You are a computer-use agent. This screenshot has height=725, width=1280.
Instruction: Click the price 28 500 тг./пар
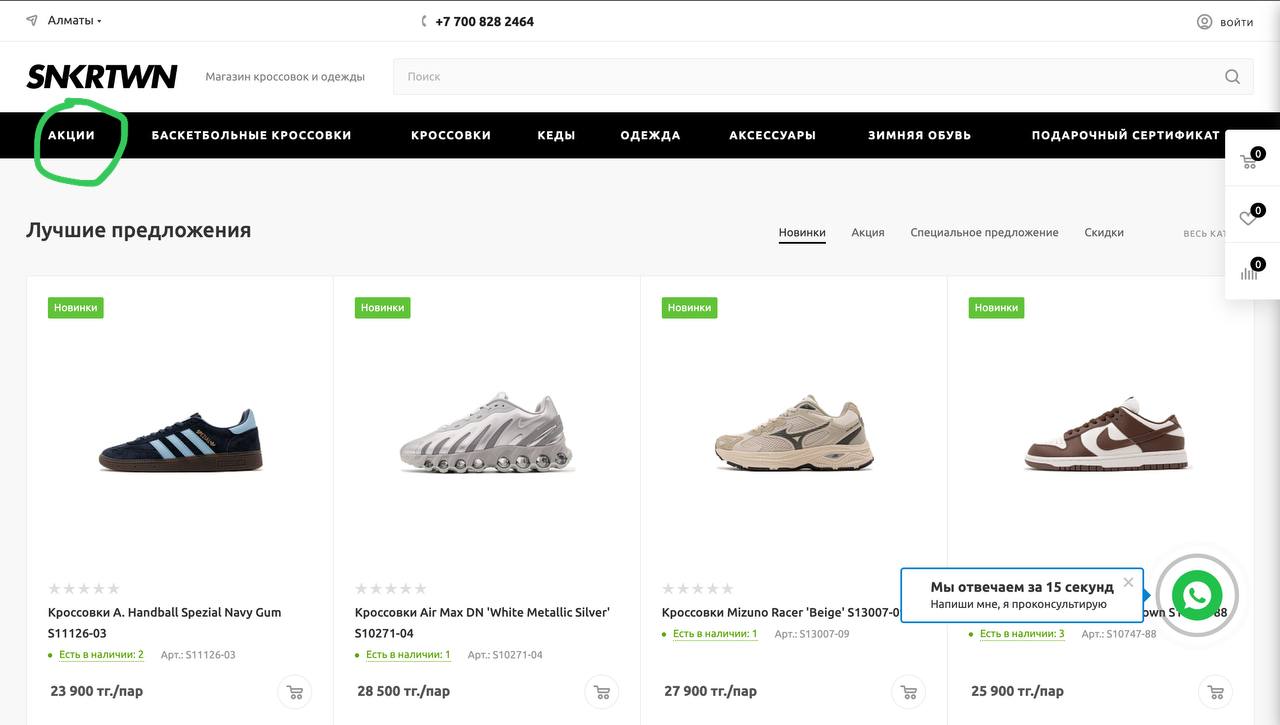(404, 691)
